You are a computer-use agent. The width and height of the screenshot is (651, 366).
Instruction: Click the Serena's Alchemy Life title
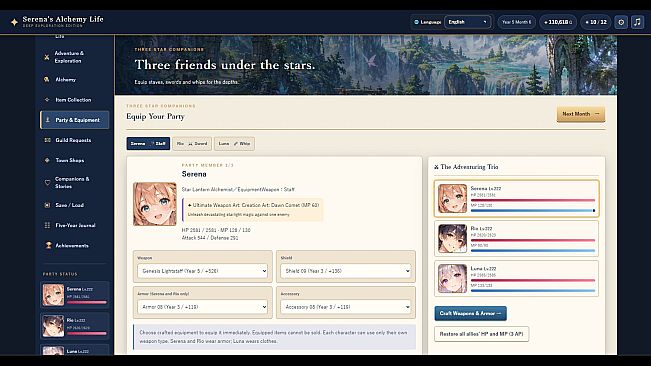click(63, 19)
